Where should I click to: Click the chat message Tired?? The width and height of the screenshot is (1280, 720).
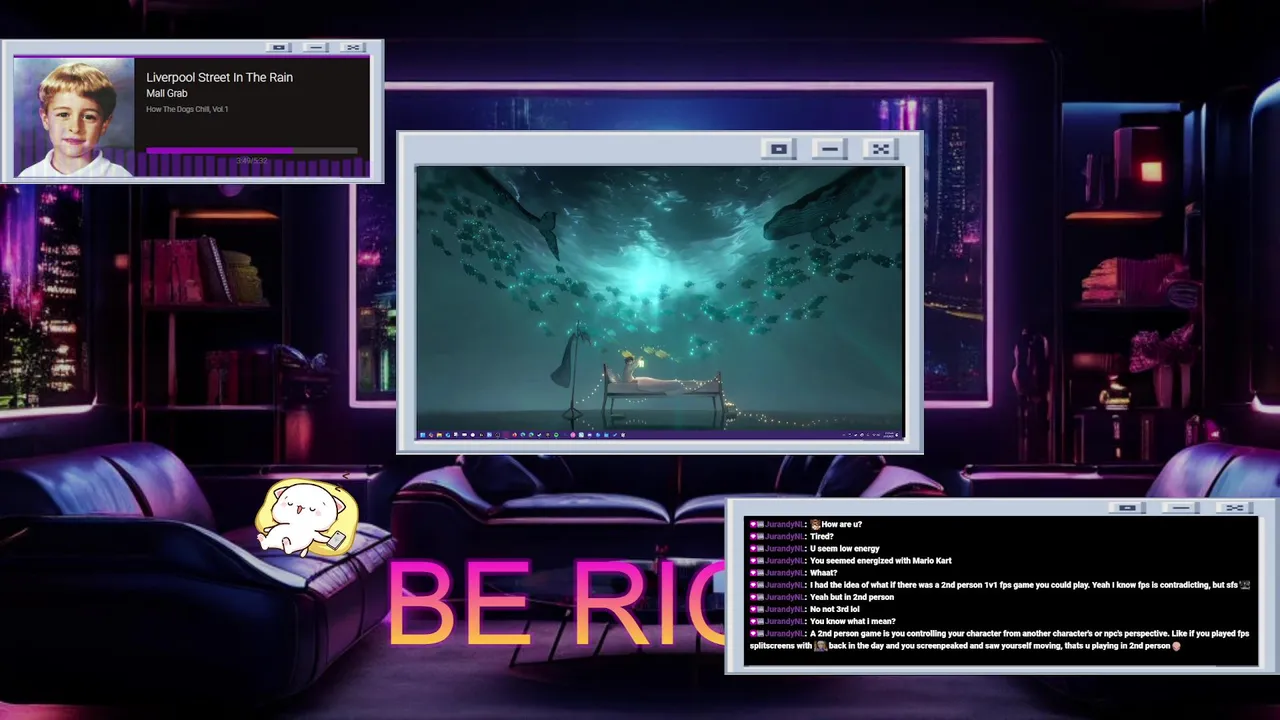tap(821, 536)
